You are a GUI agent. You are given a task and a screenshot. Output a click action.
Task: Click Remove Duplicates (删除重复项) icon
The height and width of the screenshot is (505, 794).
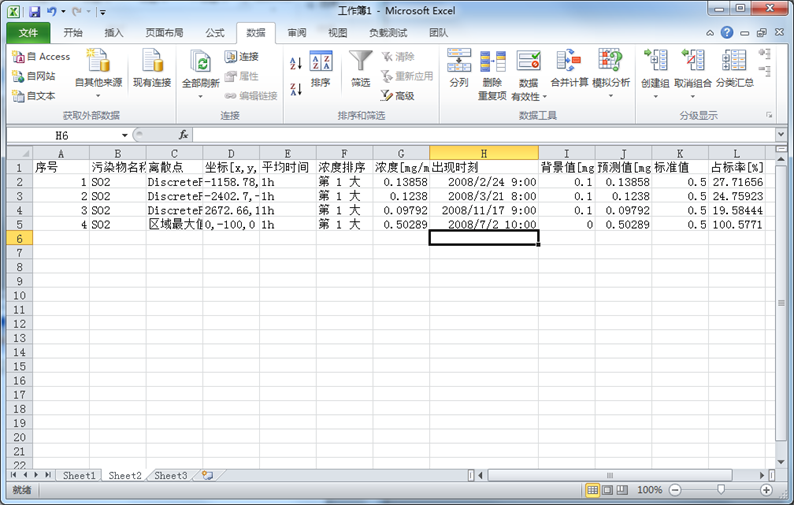[492, 63]
